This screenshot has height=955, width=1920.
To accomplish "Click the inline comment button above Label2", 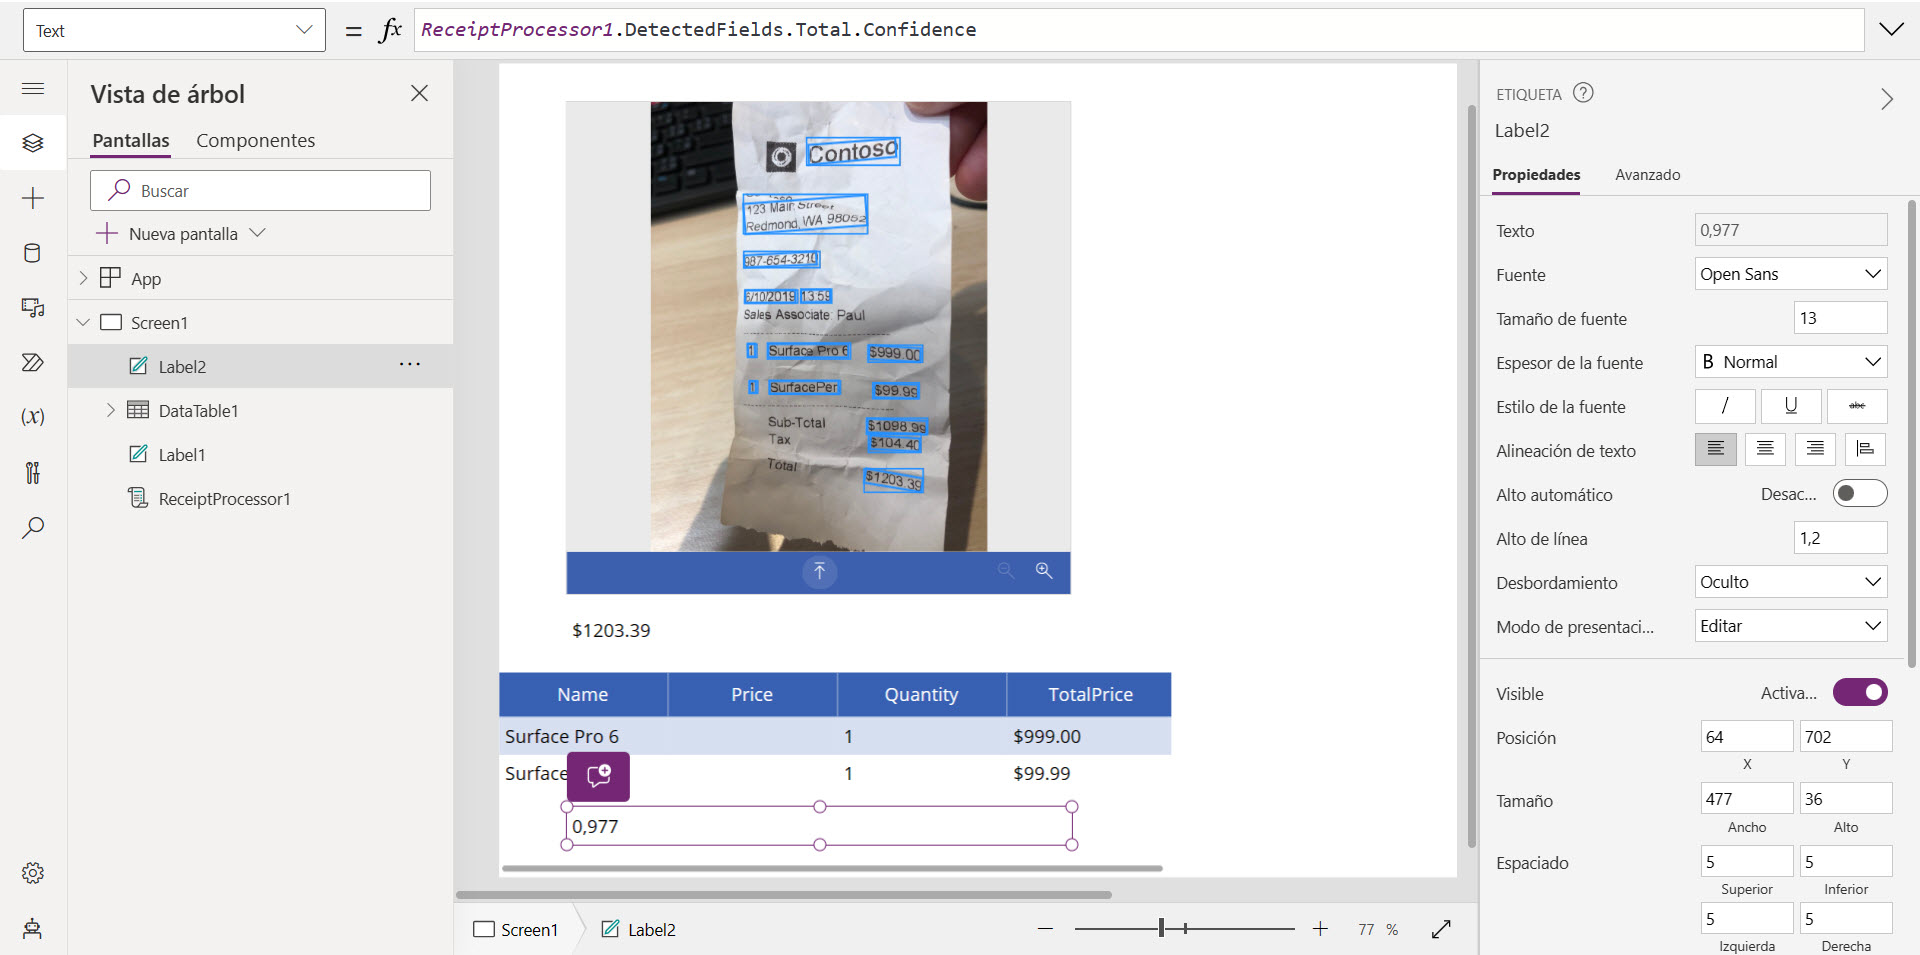I will click(x=598, y=776).
